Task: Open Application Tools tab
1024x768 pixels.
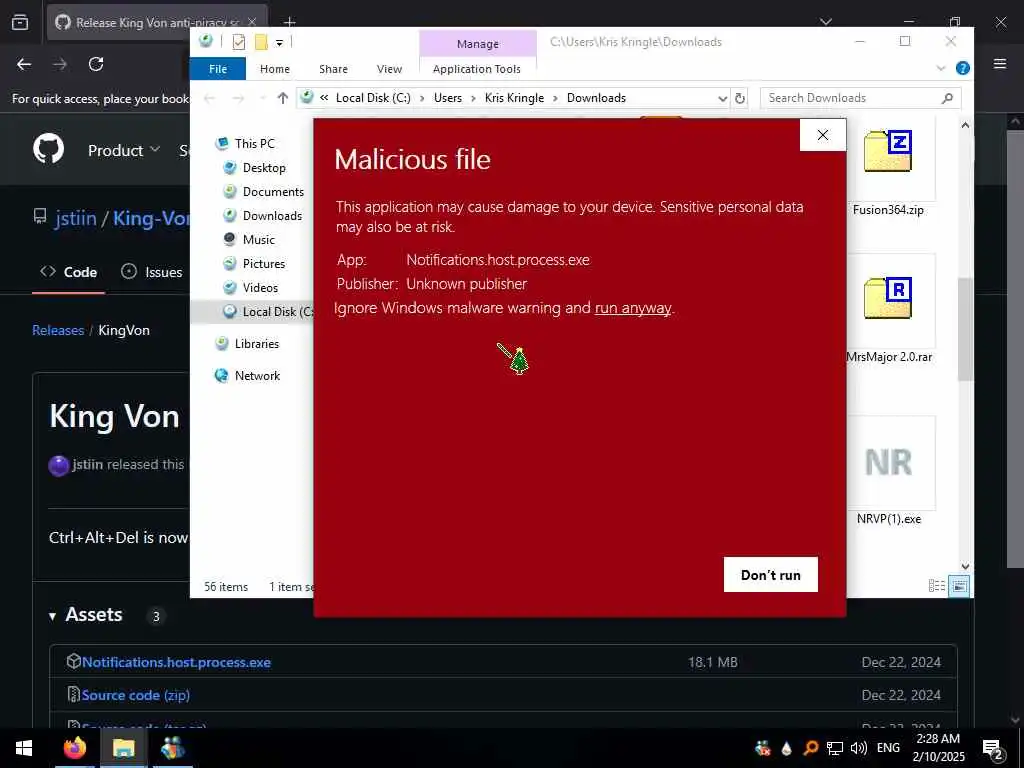Action: pyautogui.click(x=477, y=69)
